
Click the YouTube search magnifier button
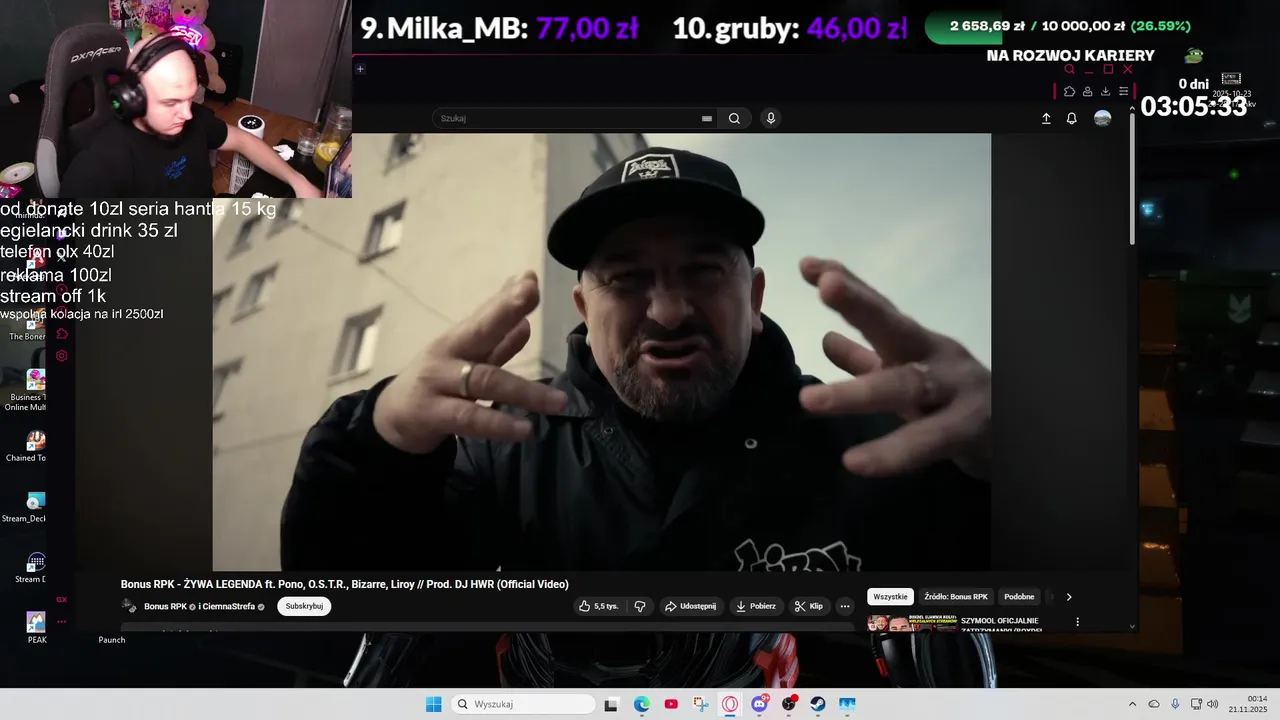734,118
